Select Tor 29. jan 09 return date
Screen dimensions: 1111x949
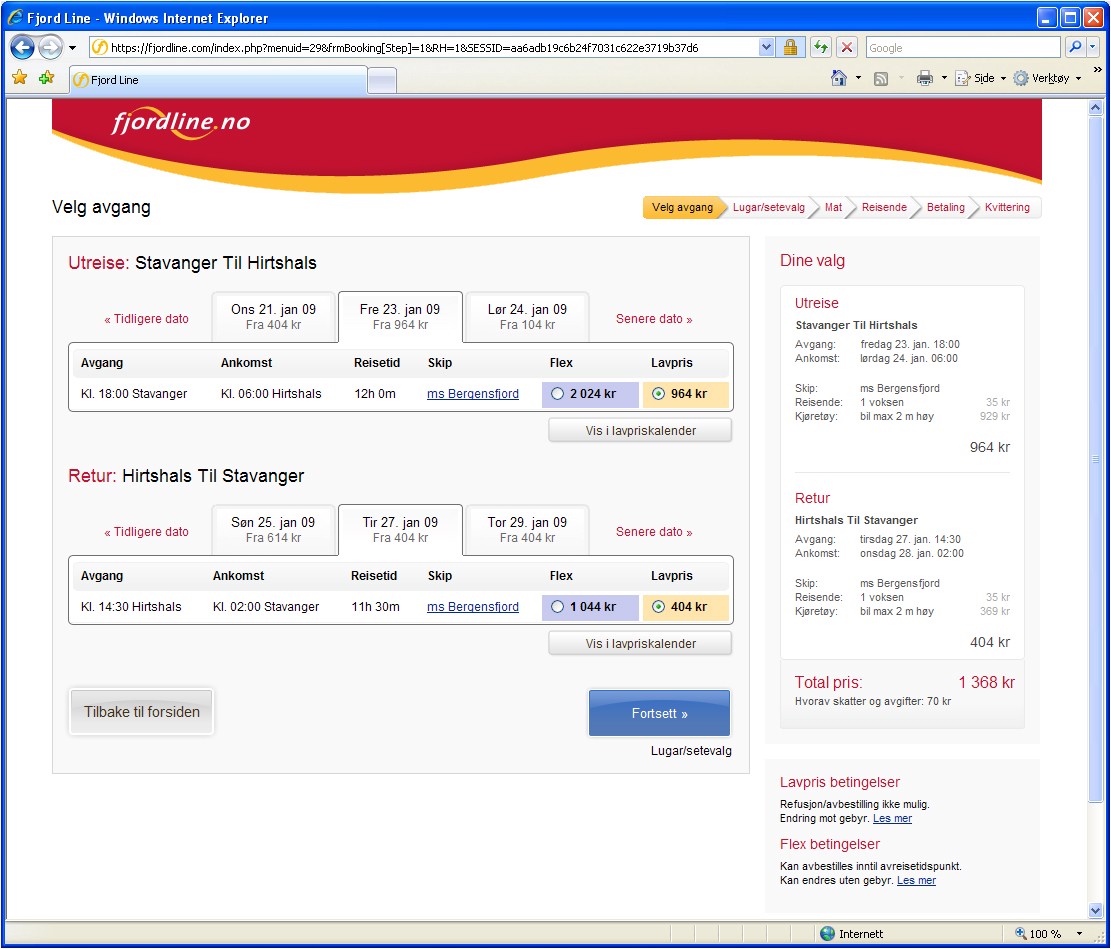tap(527, 529)
